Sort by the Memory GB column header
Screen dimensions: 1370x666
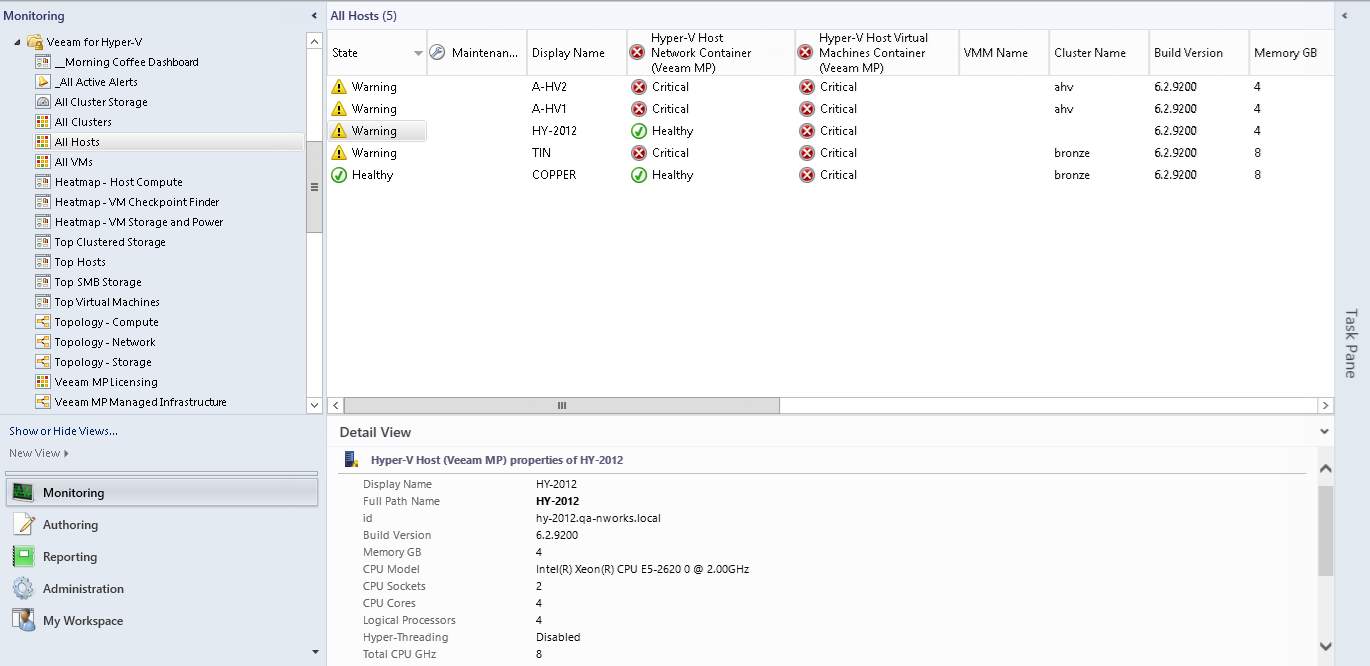coord(1290,53)
